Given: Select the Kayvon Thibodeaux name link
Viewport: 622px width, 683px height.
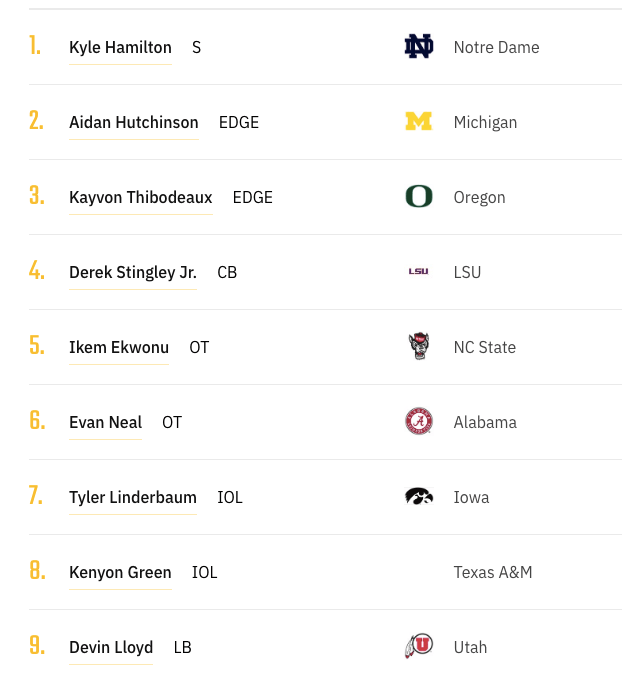Looking at the screenshot, I should [x=141, y=198].
